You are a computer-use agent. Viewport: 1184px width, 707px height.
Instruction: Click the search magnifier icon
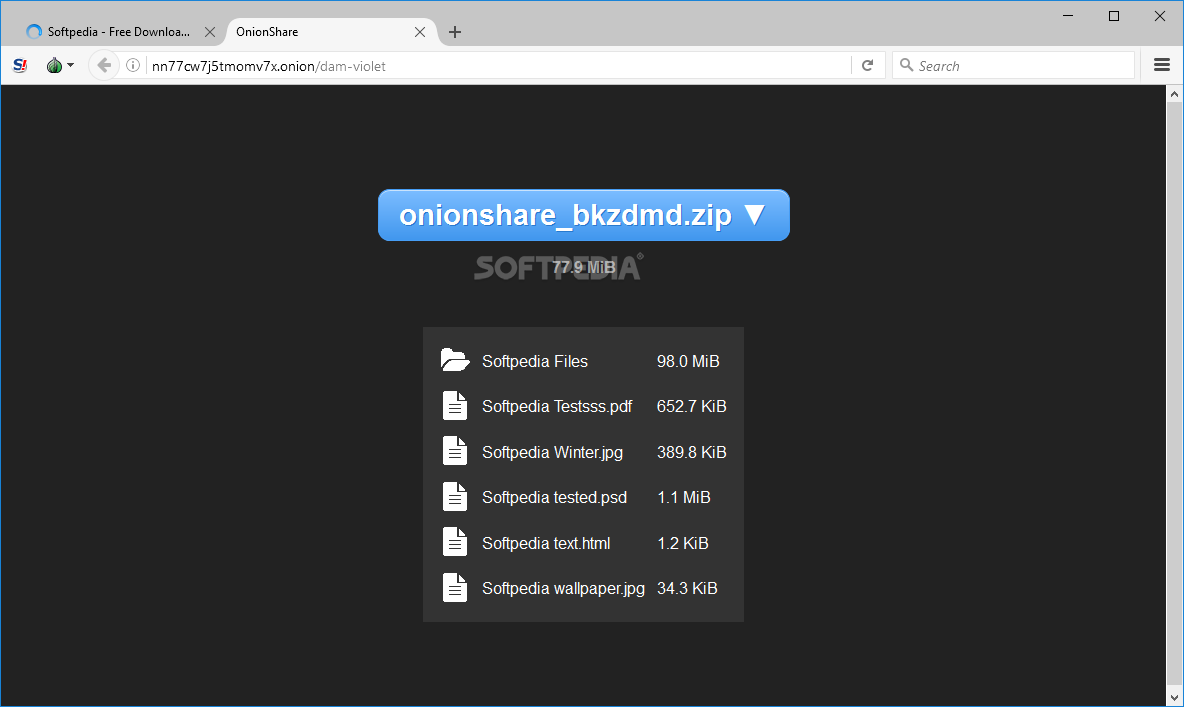[x=907, y=66]
